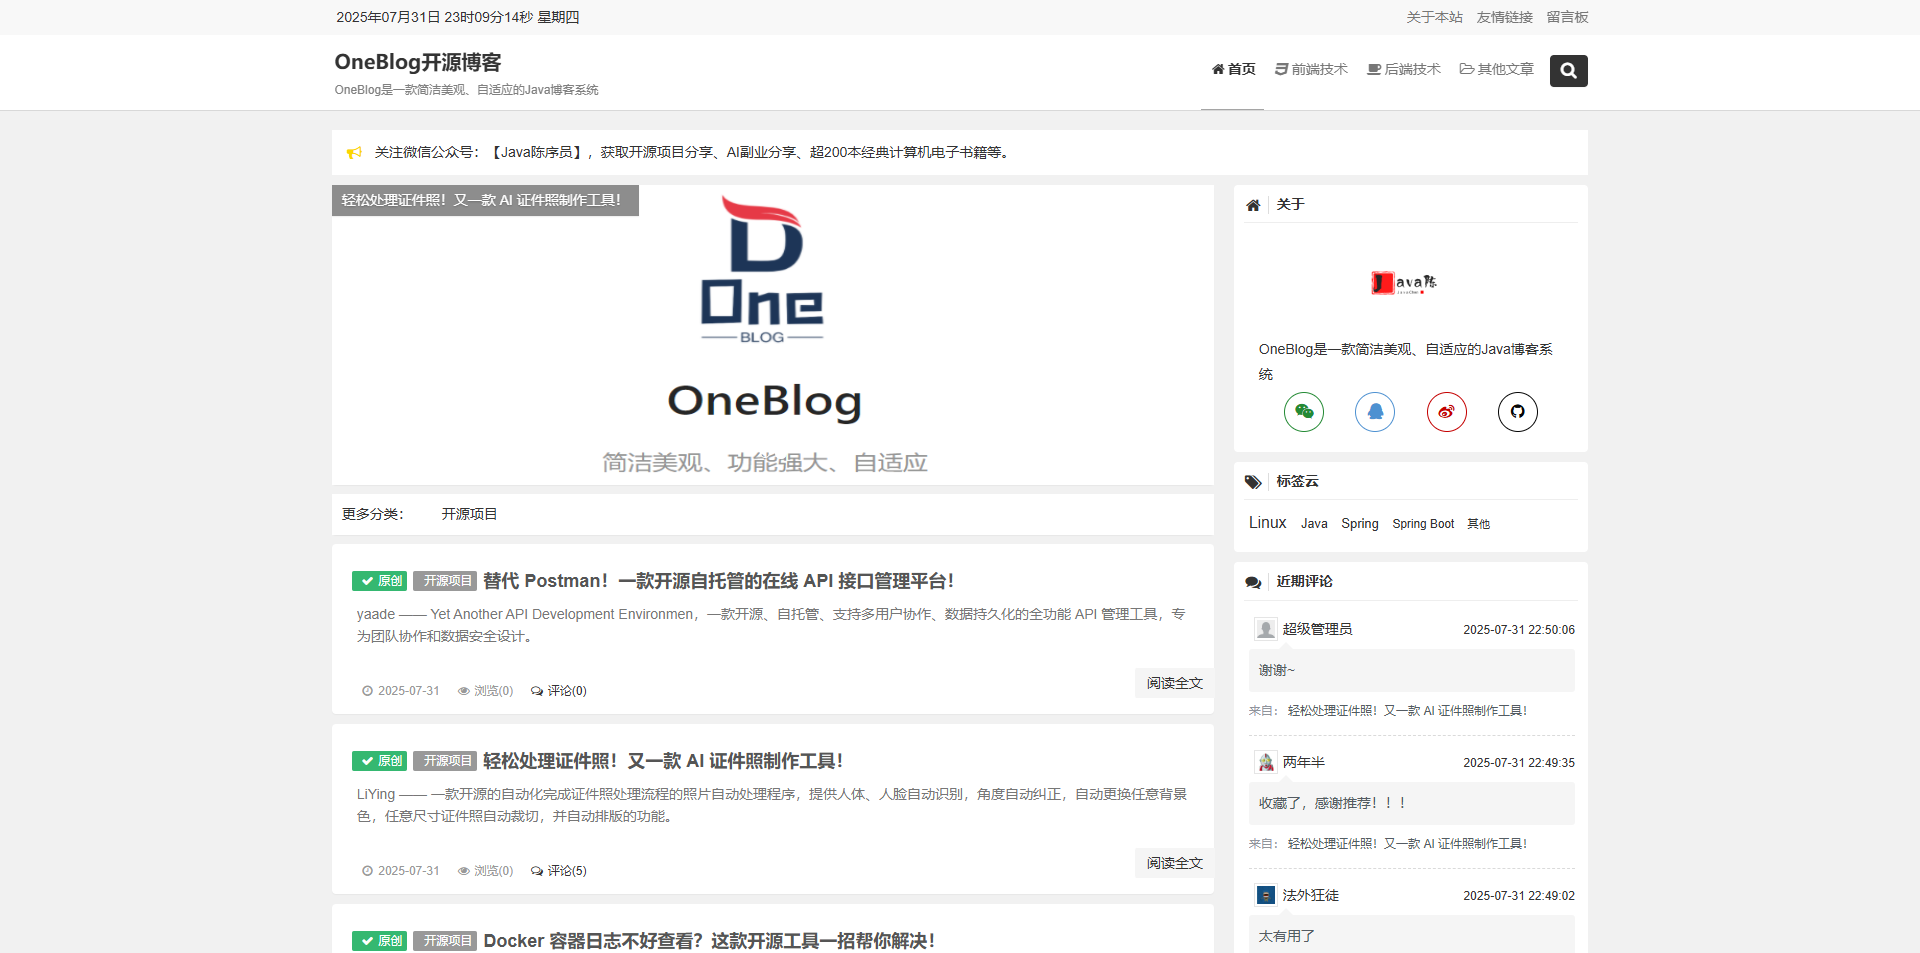Click 原创 badge on Docker article

[379, 941]
